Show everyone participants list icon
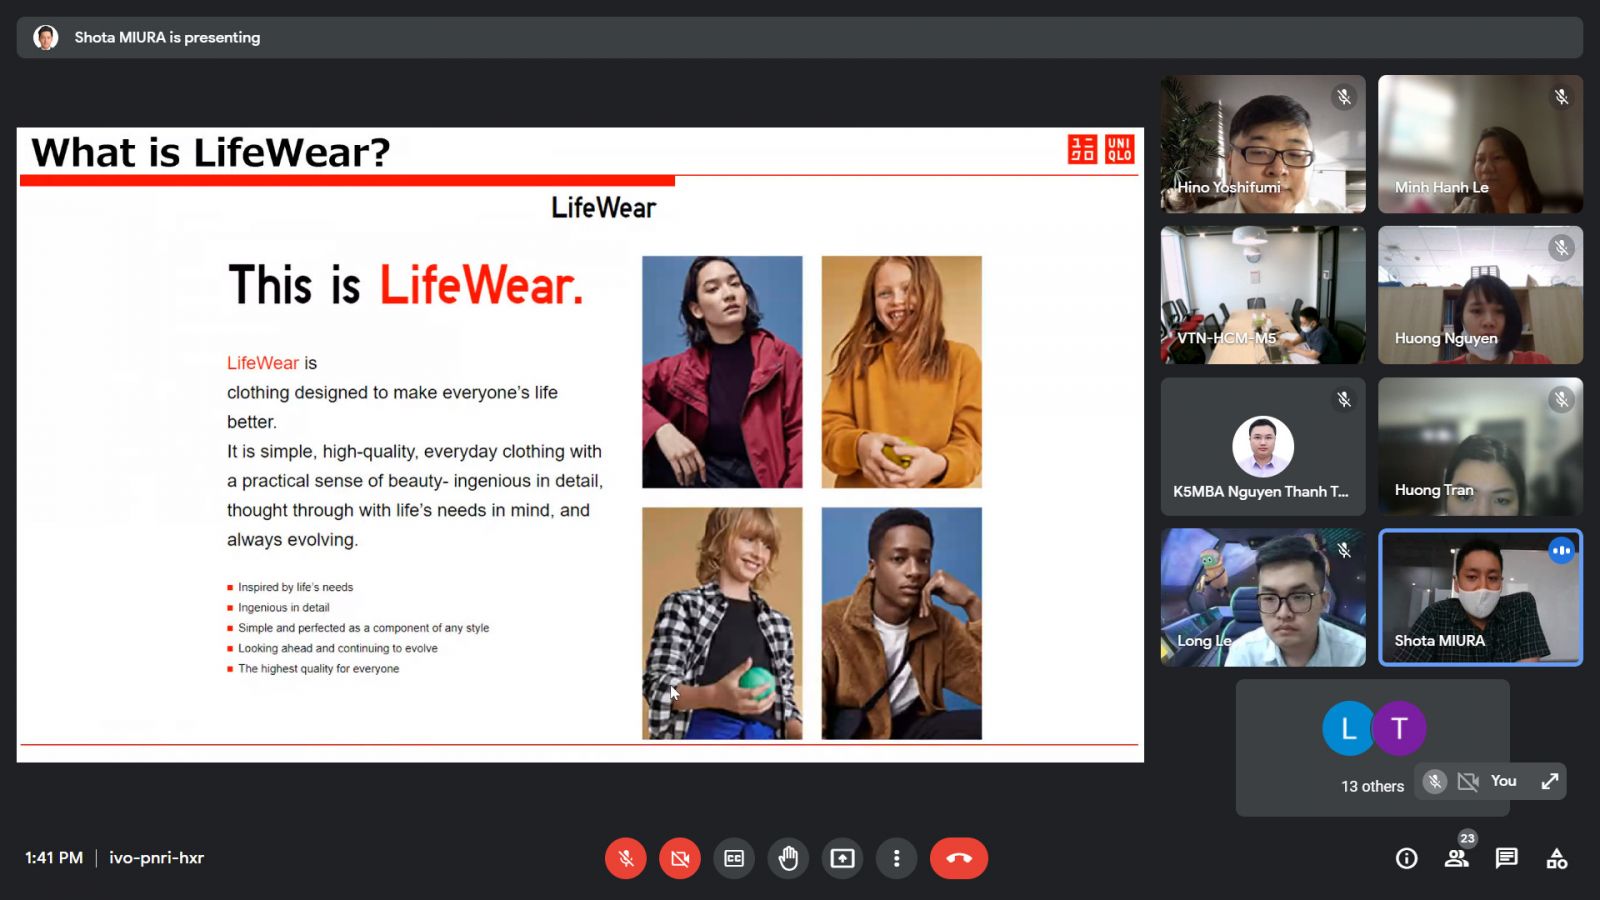 point(1456,858)
